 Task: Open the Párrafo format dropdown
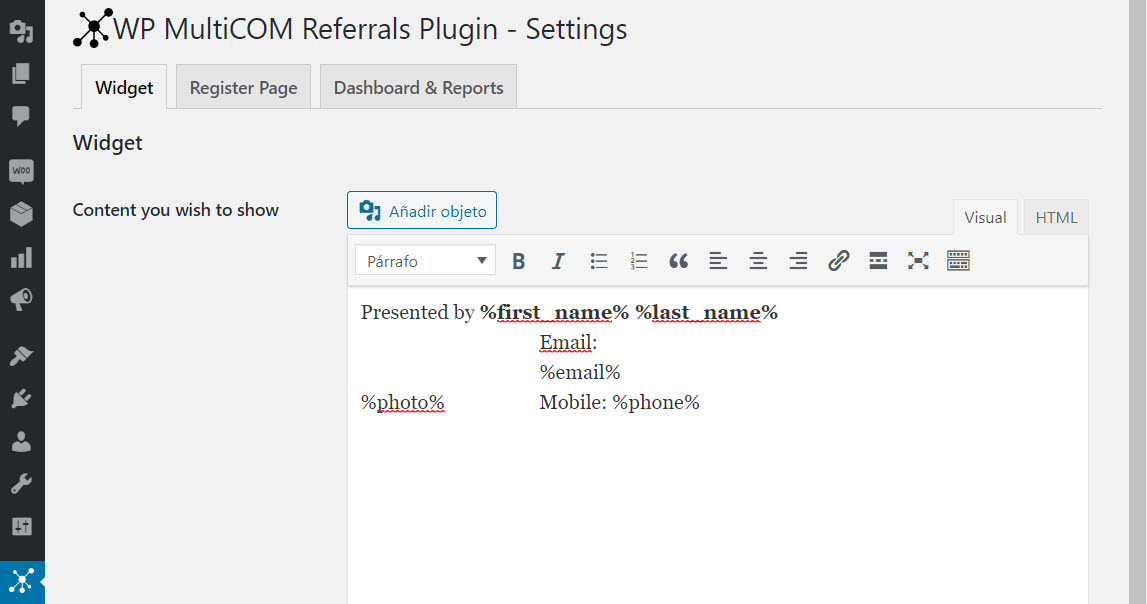click(426, 260)
